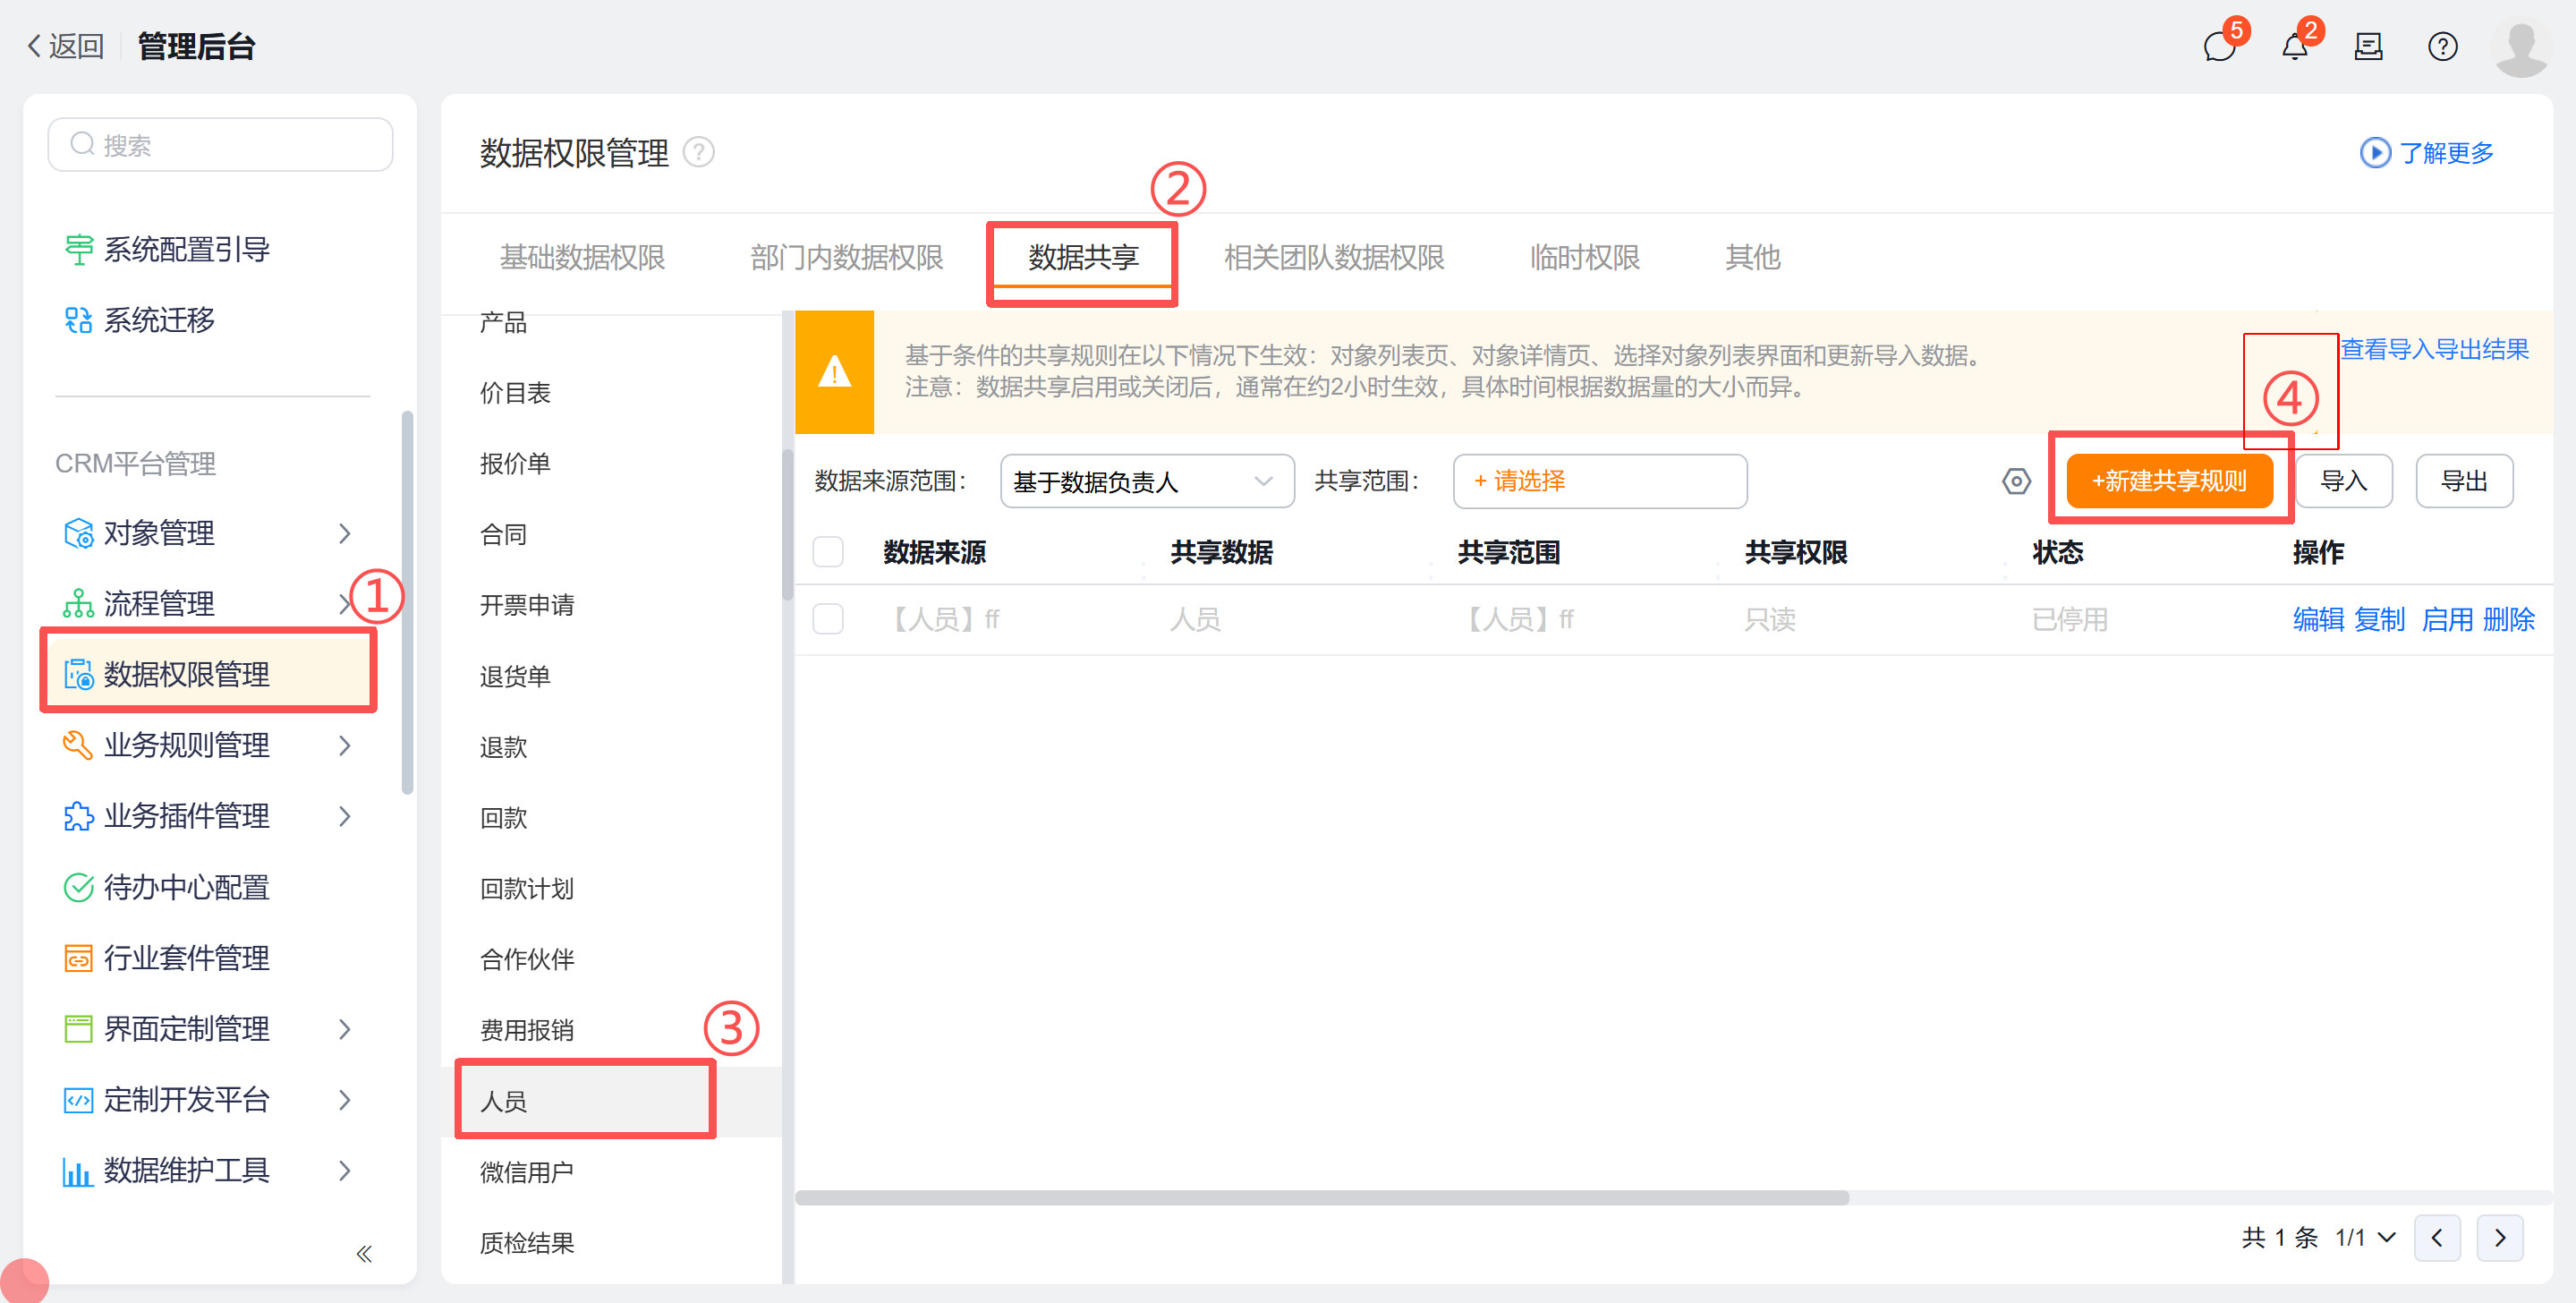Open the gear settings icon beside 新建共享规则
The image size is (2576, 1303).
point(2016,481)
